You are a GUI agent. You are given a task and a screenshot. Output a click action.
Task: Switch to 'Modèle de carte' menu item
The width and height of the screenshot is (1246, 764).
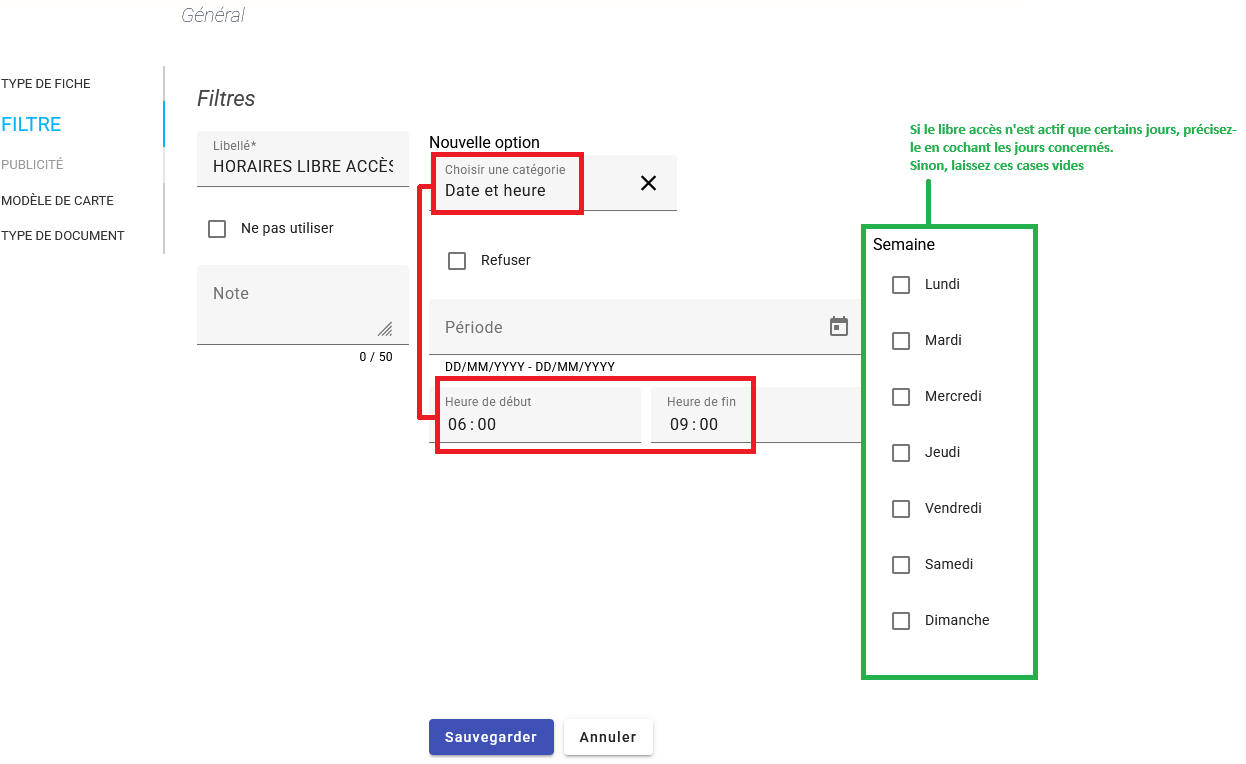point(58,201)
